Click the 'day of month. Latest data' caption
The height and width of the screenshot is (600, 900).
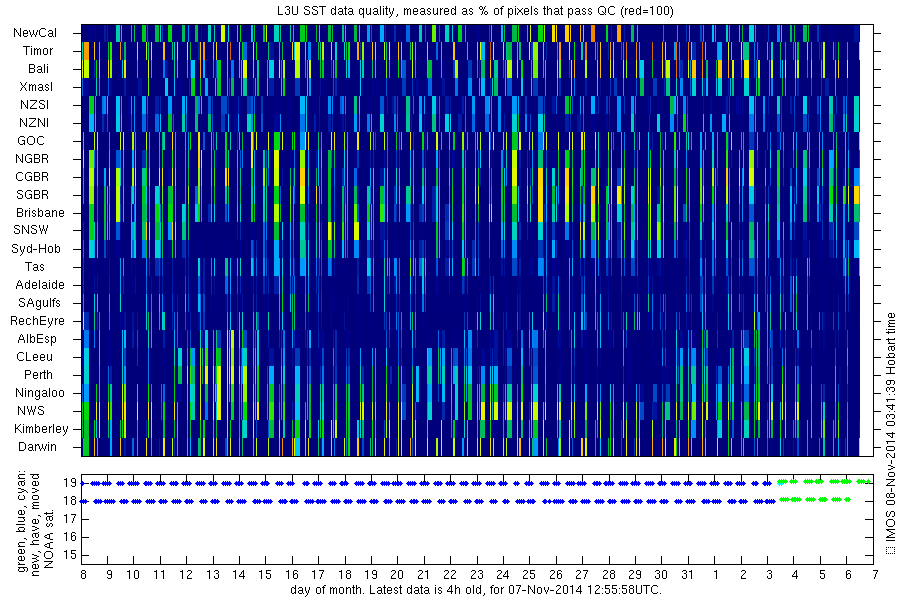tap(476, 590)
